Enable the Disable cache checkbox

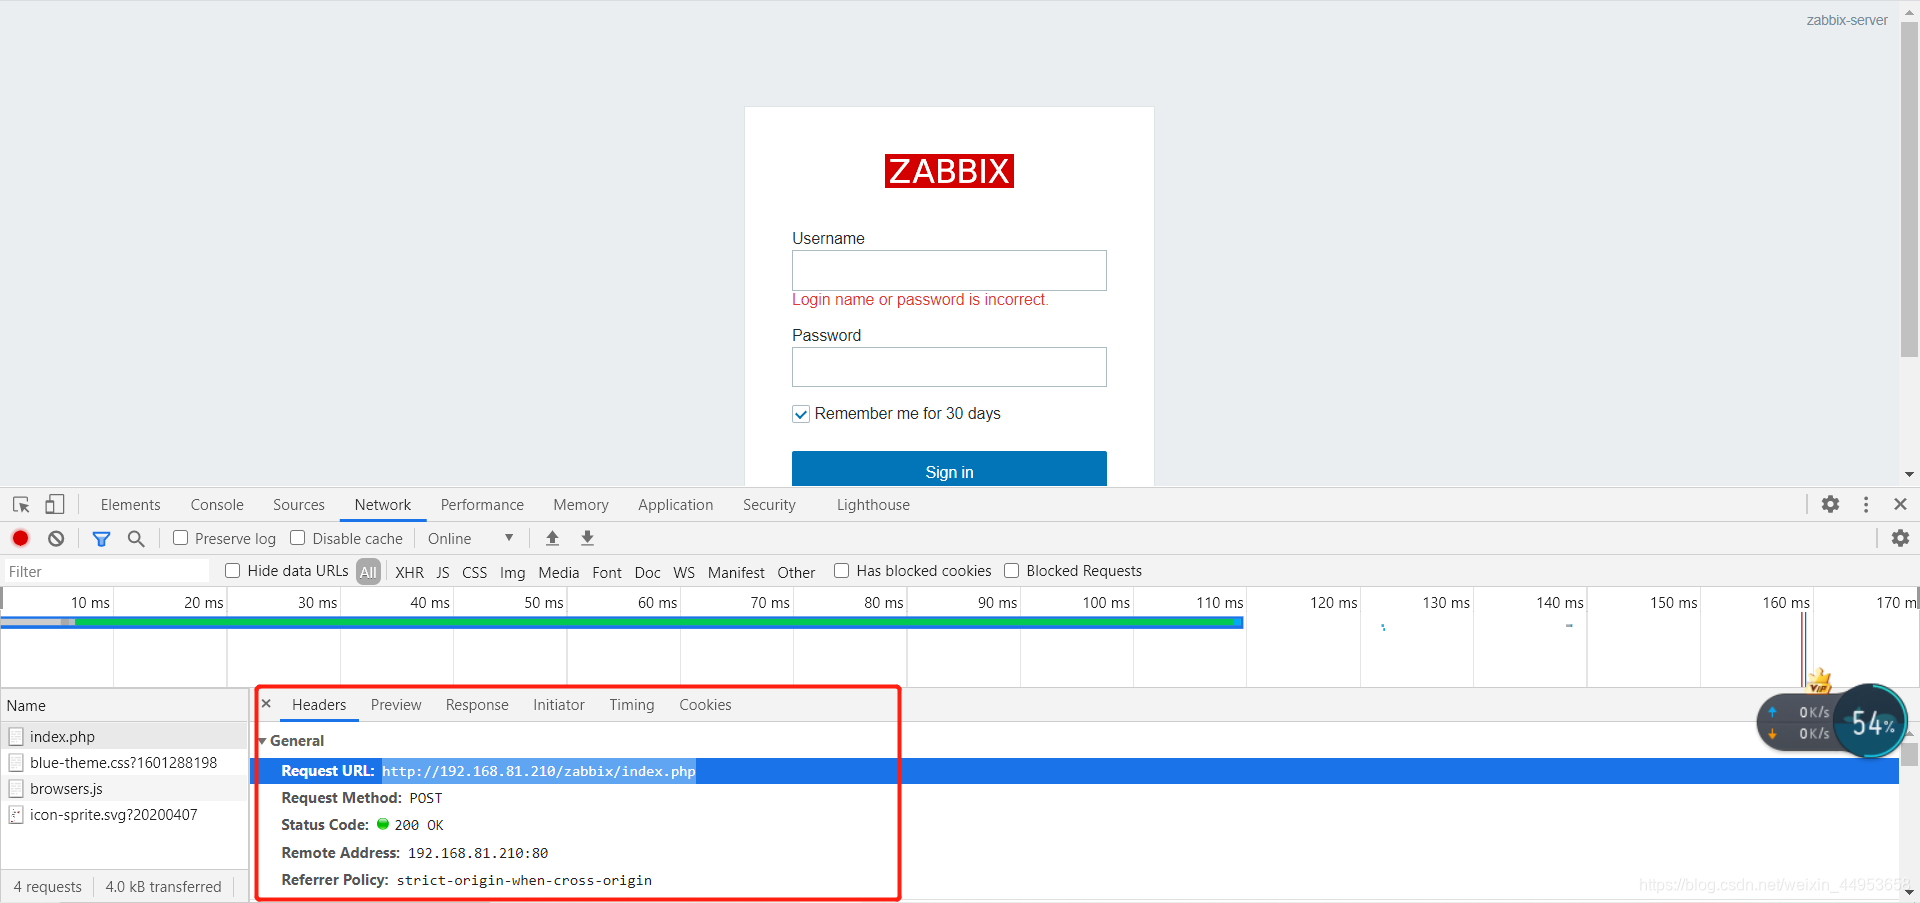click(x=298, y=538)
